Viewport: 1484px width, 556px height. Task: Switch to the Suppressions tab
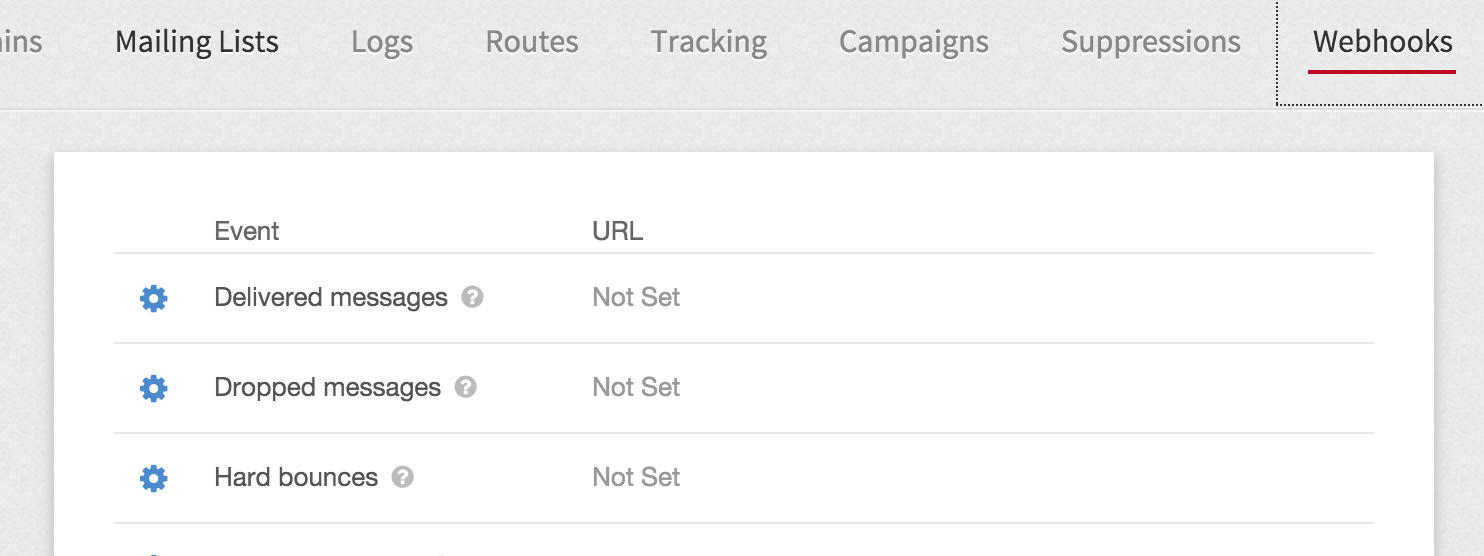click(x=1151, y=42)
